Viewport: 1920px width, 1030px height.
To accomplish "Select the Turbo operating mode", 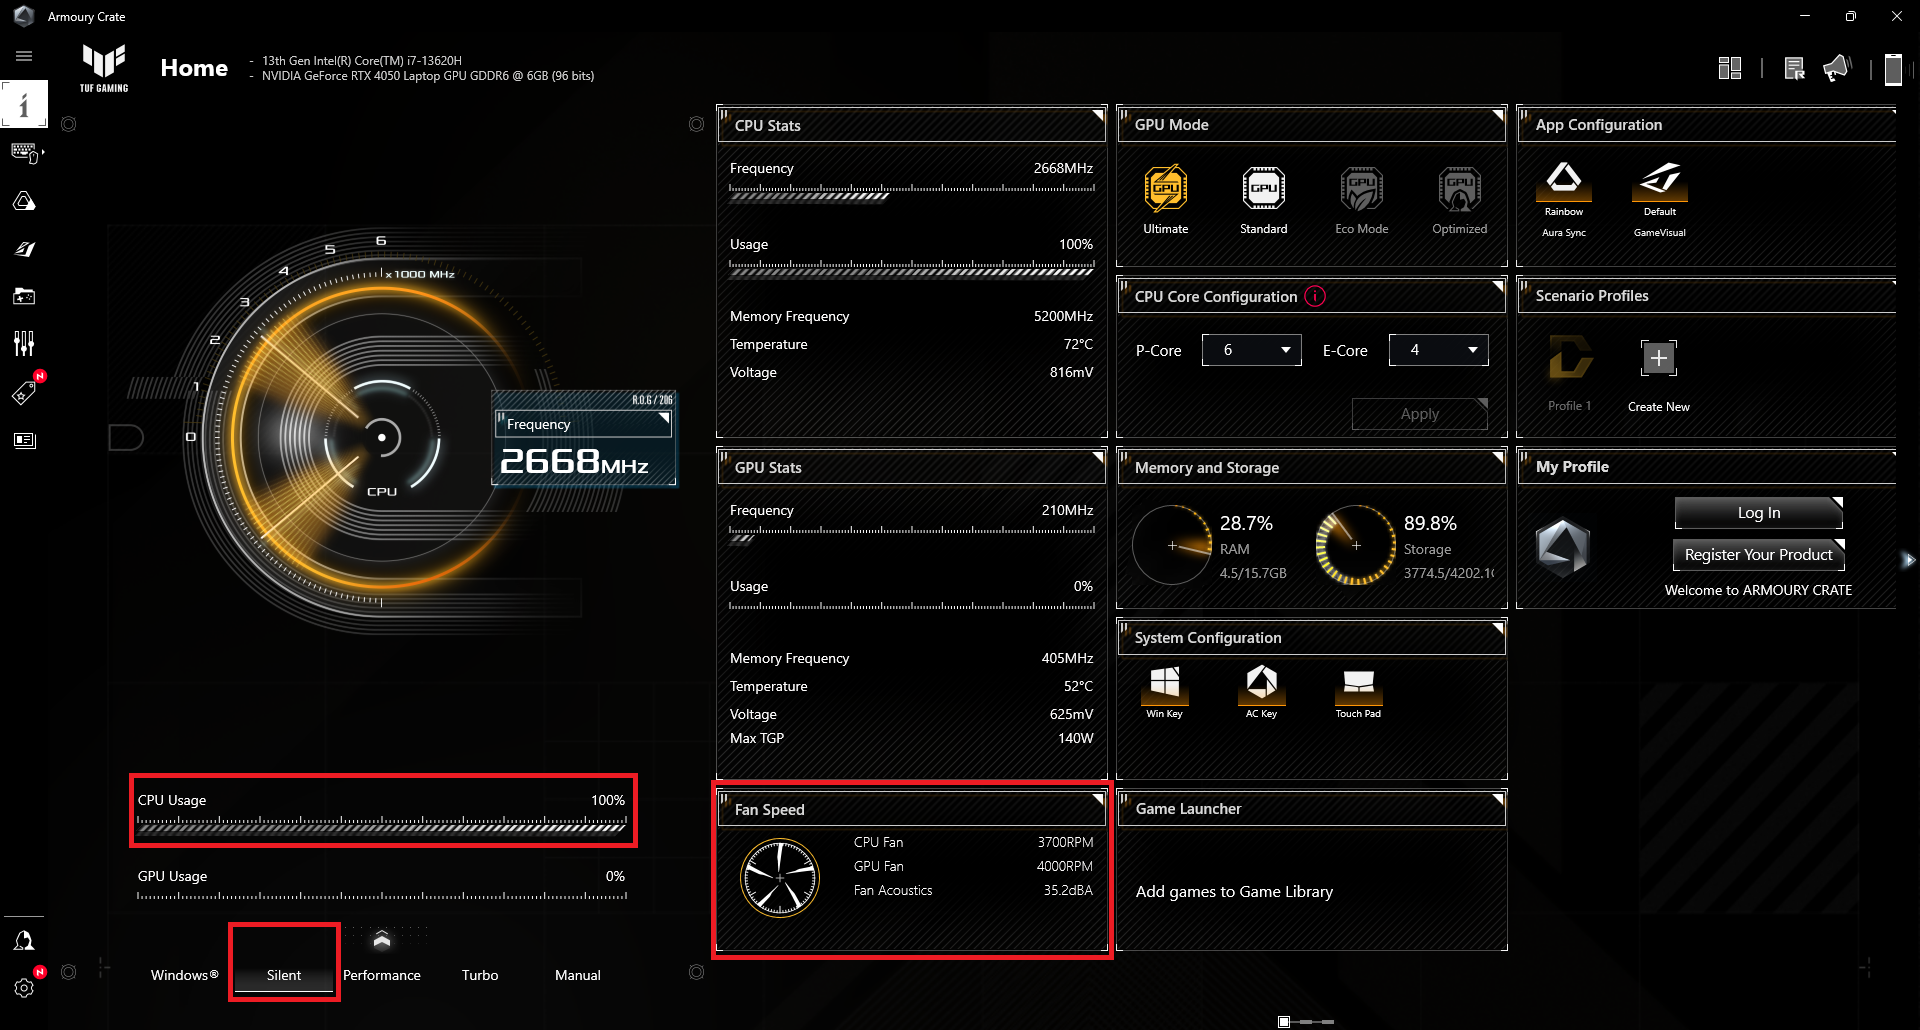I will (480, 975).
